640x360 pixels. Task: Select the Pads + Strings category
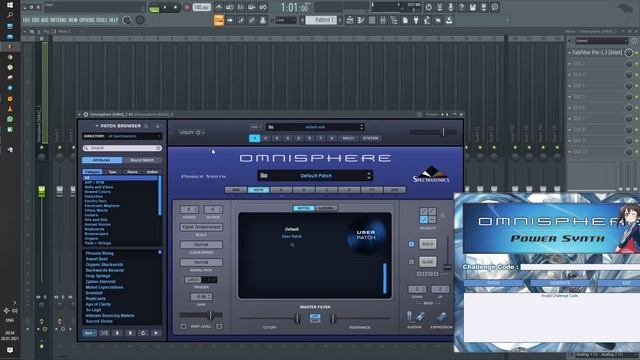[98, 243]
